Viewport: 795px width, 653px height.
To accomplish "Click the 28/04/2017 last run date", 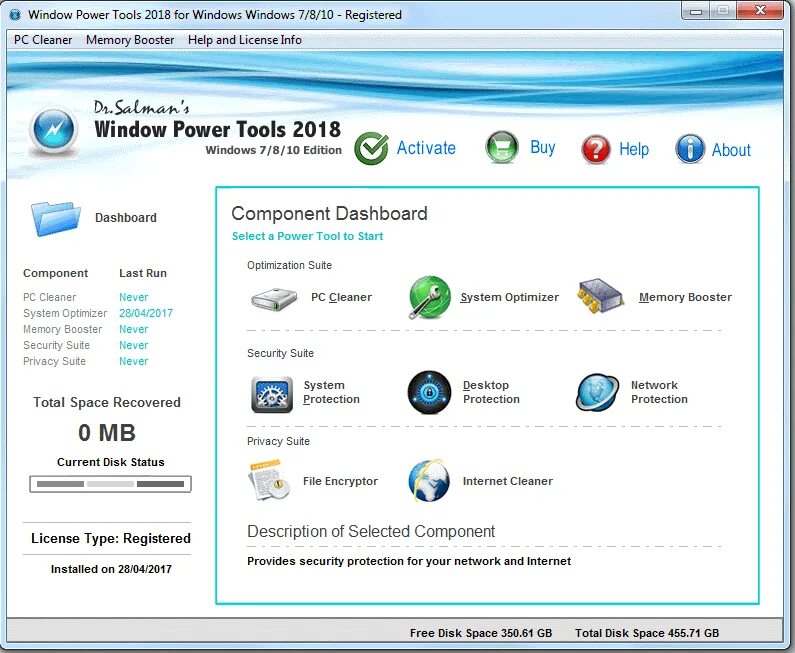I will click(146, 313).
